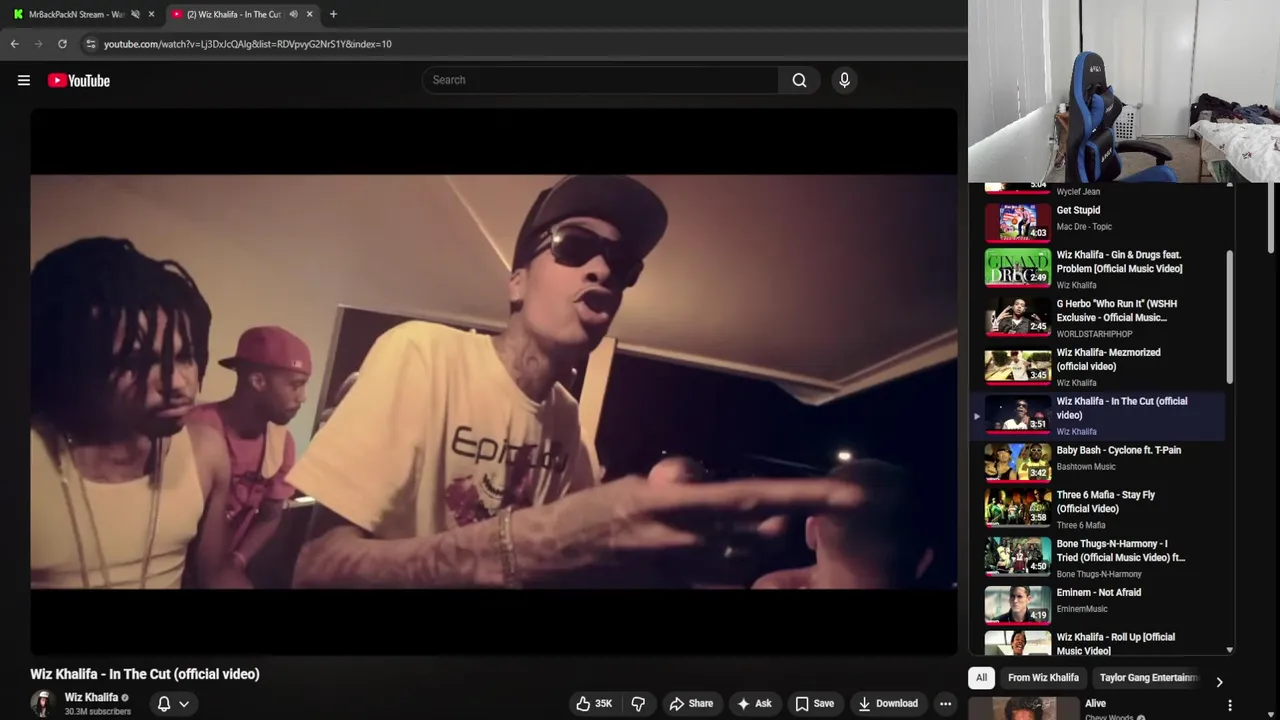Show more filter chips with right chevron

(x=1219, y=681)
